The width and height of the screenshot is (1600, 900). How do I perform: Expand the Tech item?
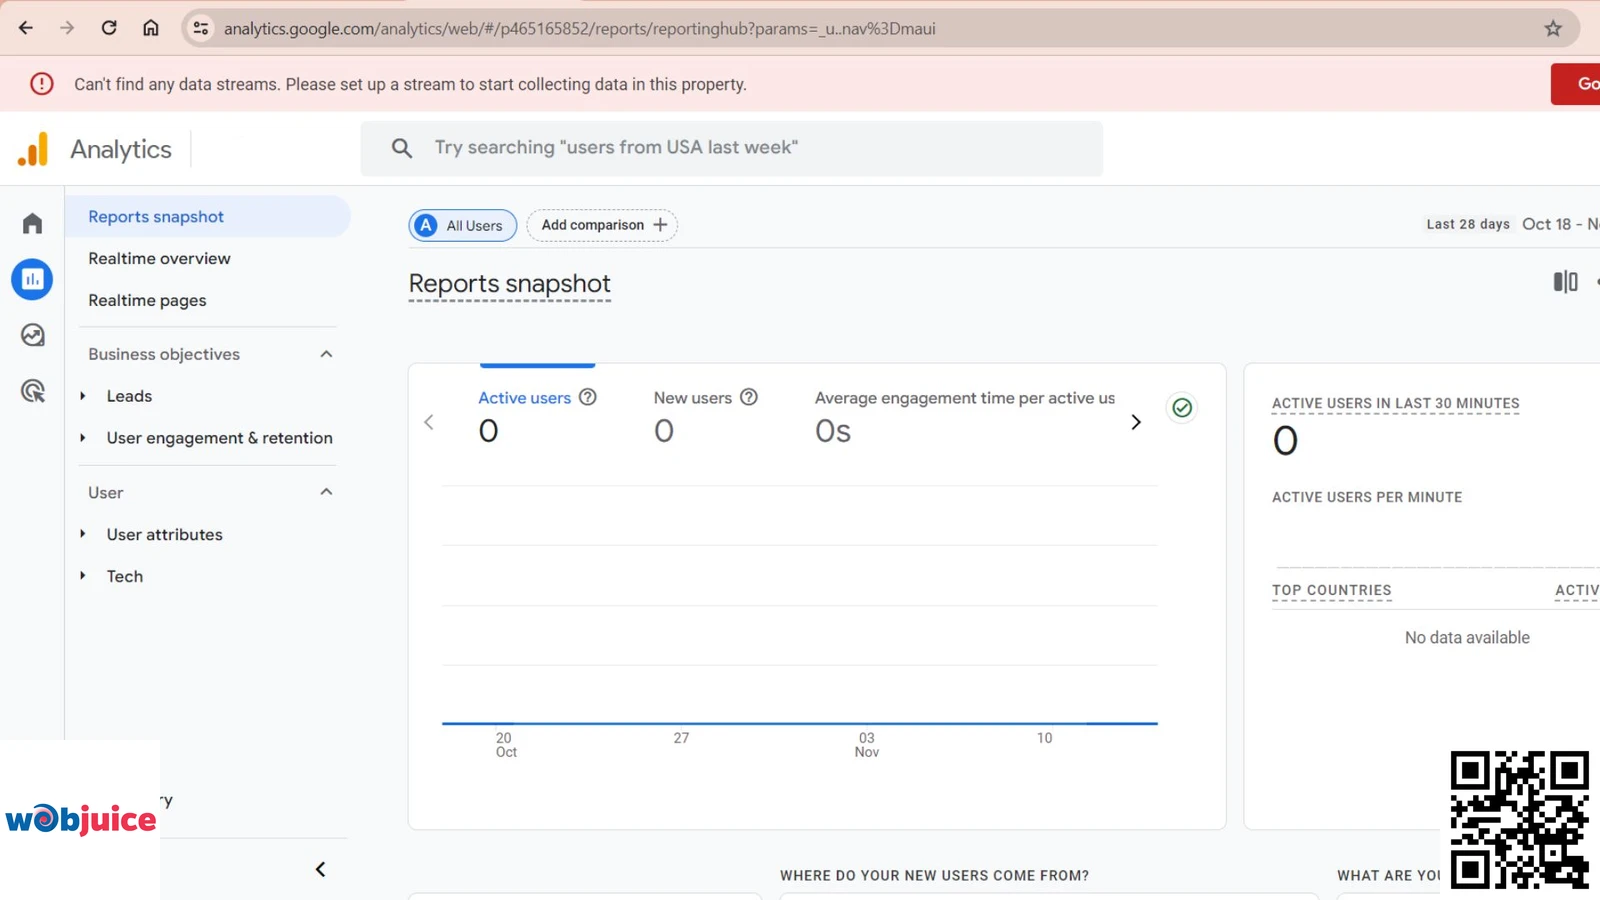tap(83, 576)
